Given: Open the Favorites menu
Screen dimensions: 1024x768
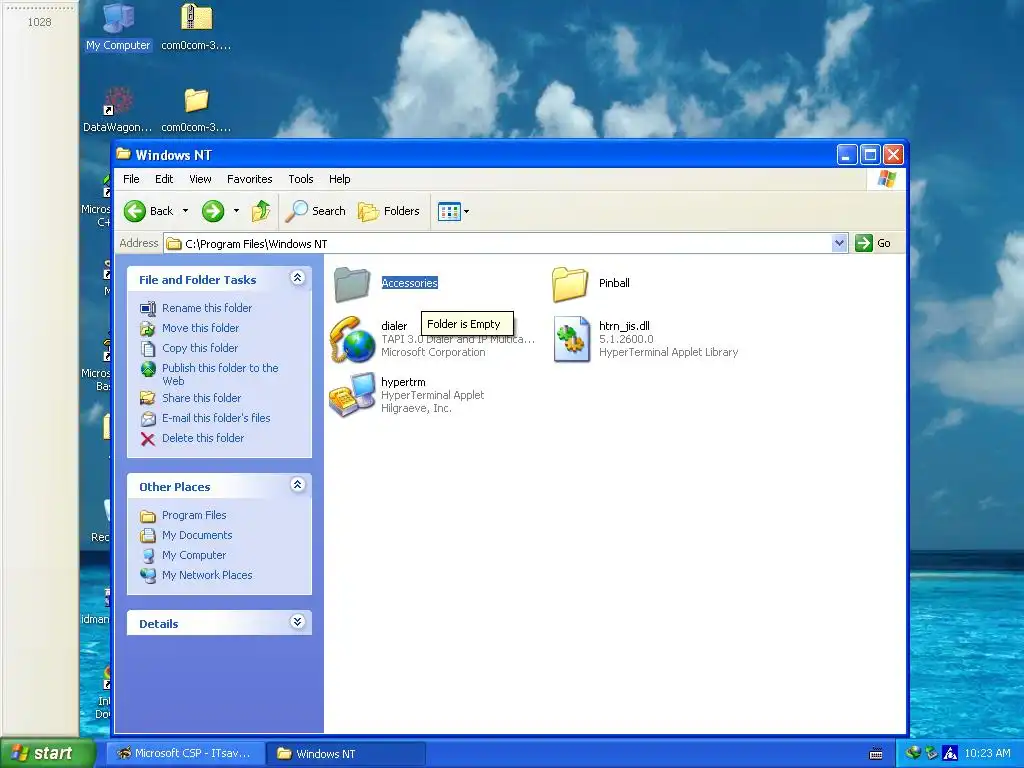Looking at the screenshot, I should tap(249, 179).
